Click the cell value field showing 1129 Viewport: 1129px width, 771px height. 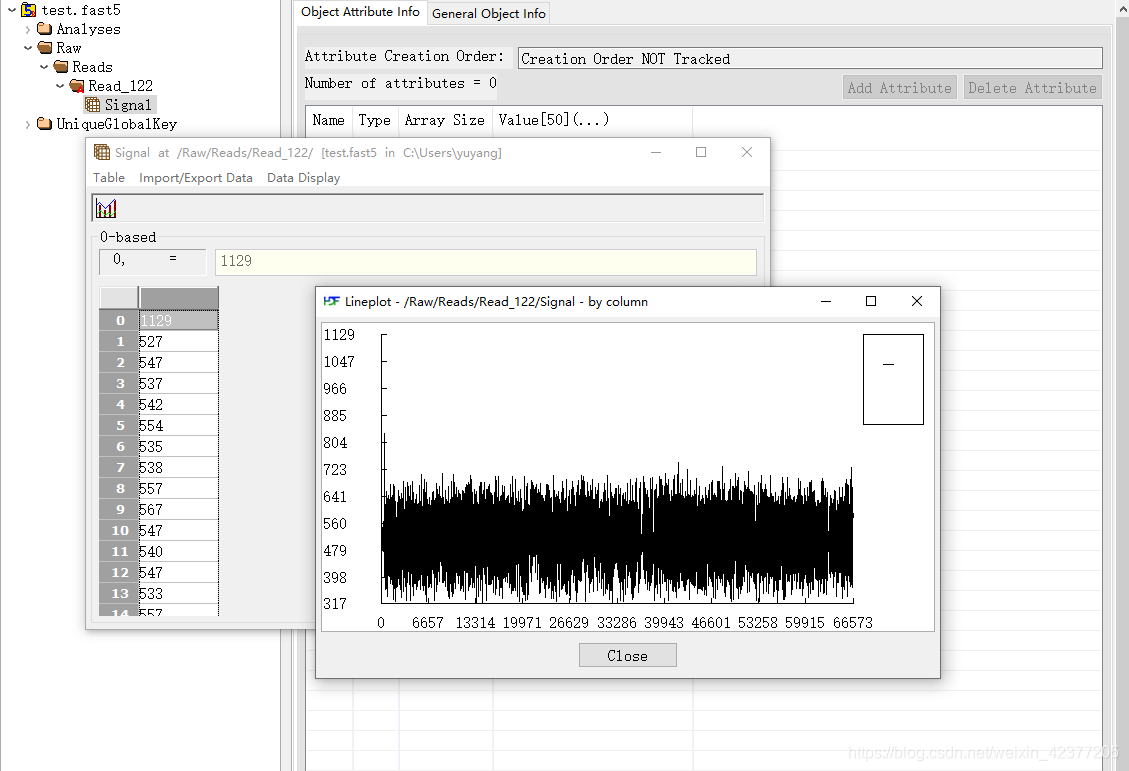pyautogui.click(x=485, y=261)
